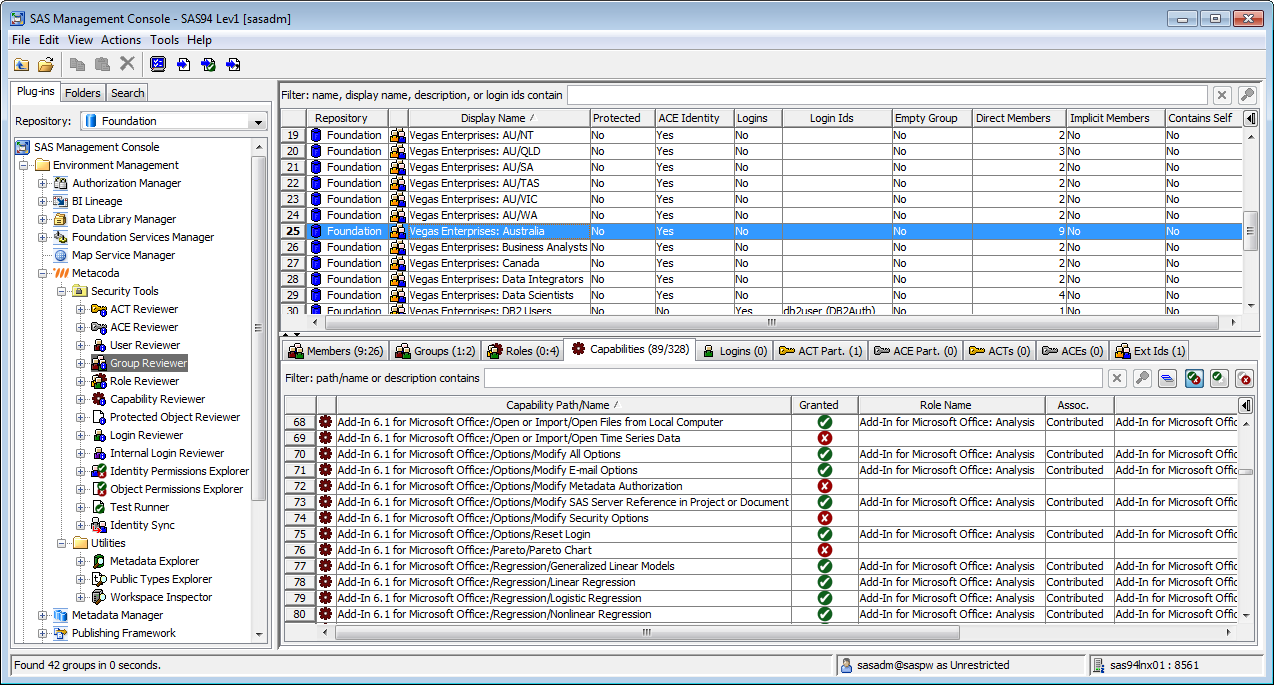Open the Tools menu

coord(164,40)
